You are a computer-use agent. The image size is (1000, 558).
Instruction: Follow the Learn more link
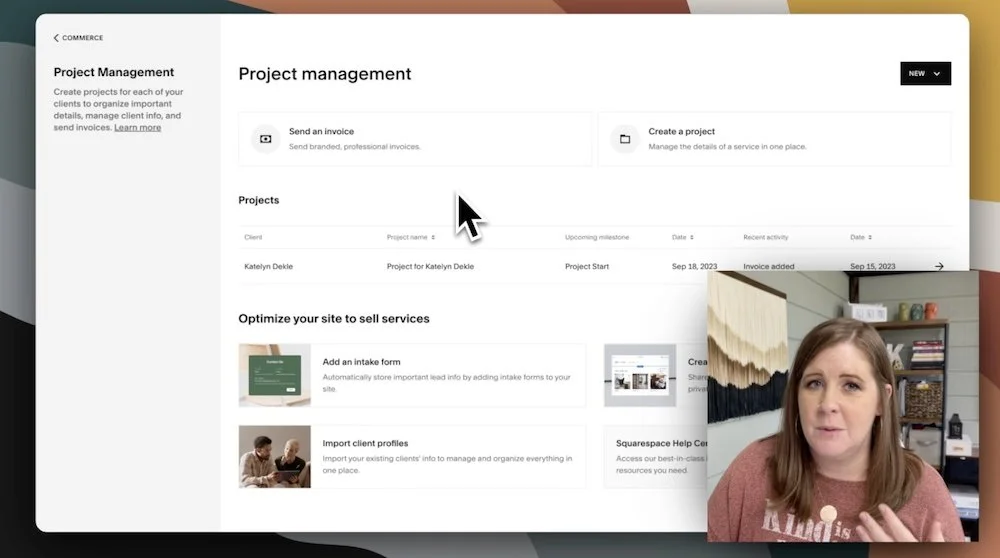(x=137, y=128)
